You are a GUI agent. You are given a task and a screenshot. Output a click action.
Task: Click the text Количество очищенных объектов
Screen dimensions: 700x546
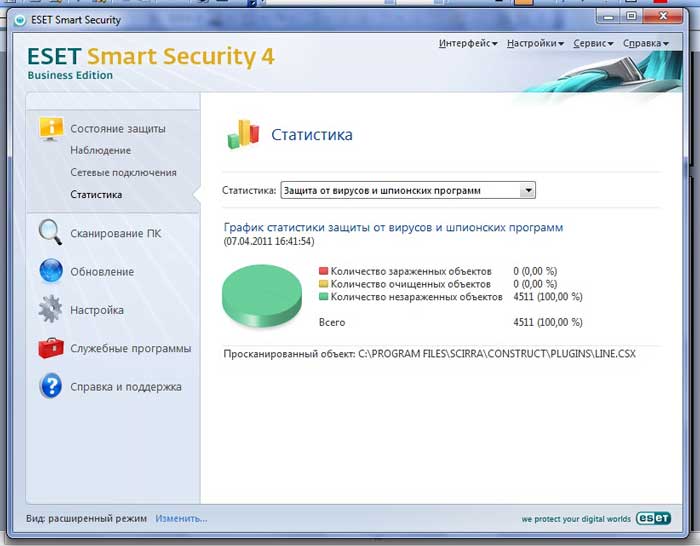(411, 284)
